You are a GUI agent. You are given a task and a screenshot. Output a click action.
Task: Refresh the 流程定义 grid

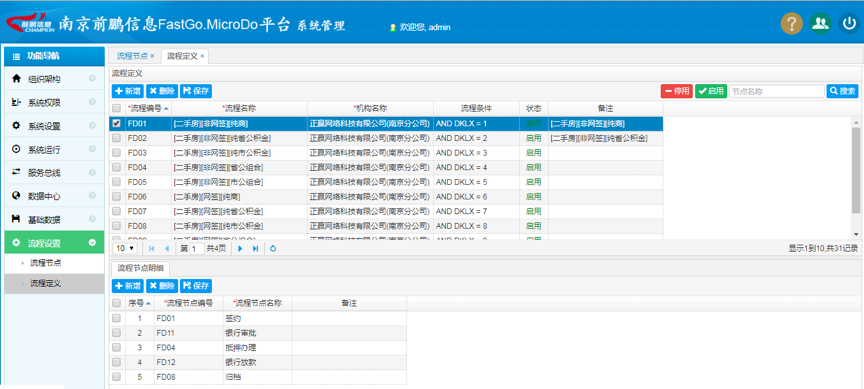pos(273,248)
